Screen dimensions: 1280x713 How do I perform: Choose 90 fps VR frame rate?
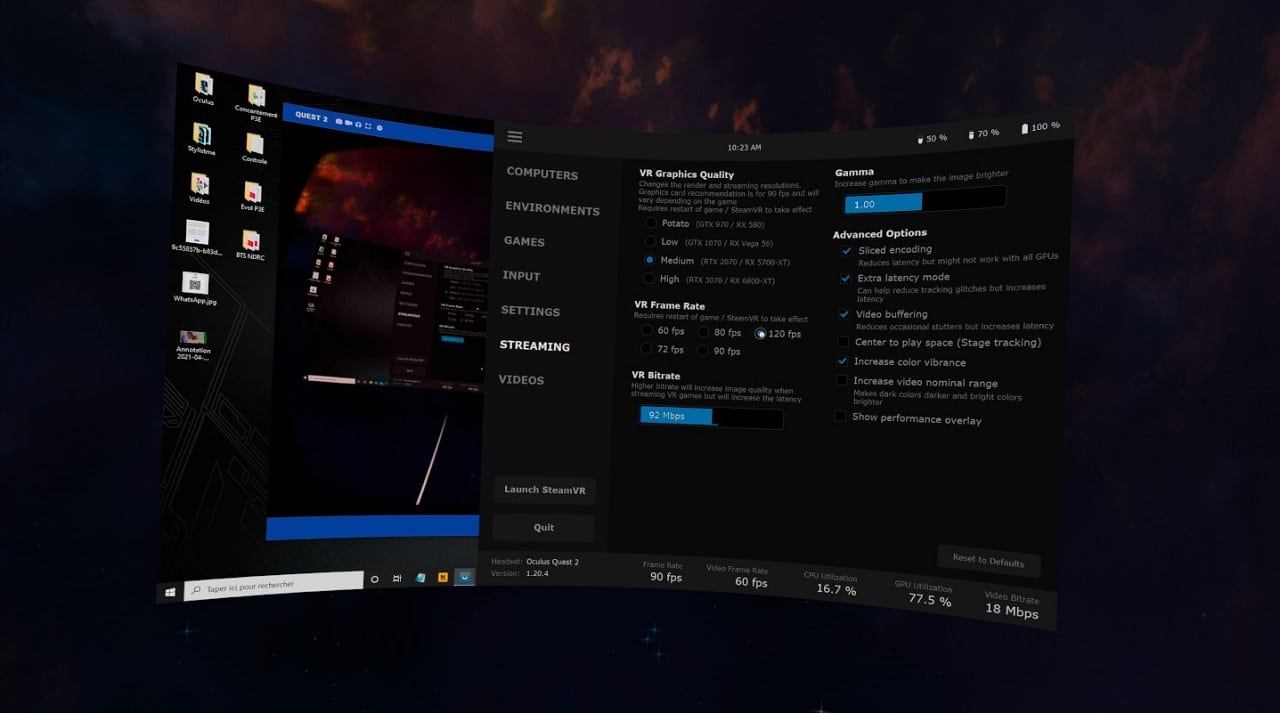pyautogui.click(x=703, y=350)
